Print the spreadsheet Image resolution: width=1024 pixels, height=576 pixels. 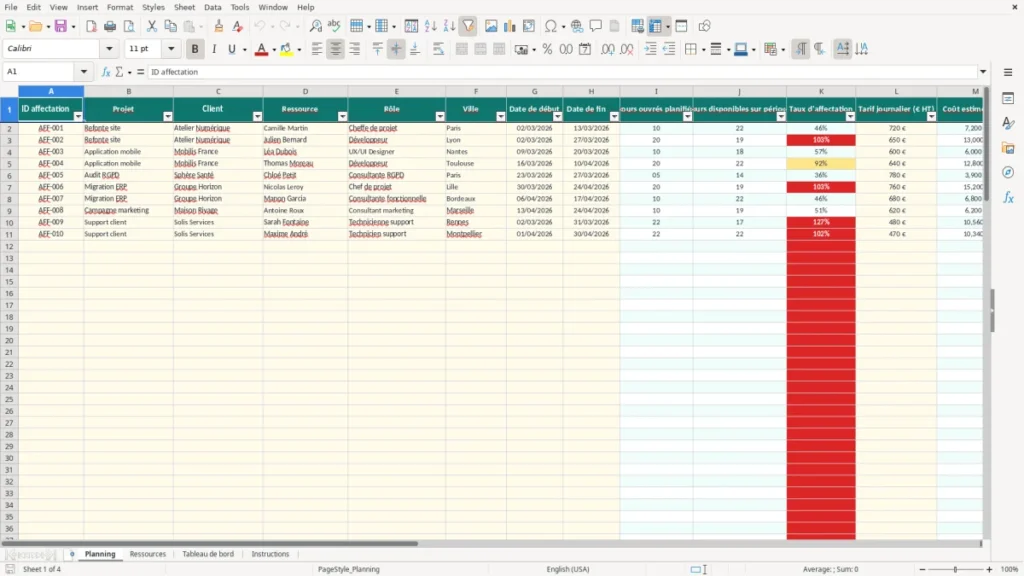coord(110,26)
